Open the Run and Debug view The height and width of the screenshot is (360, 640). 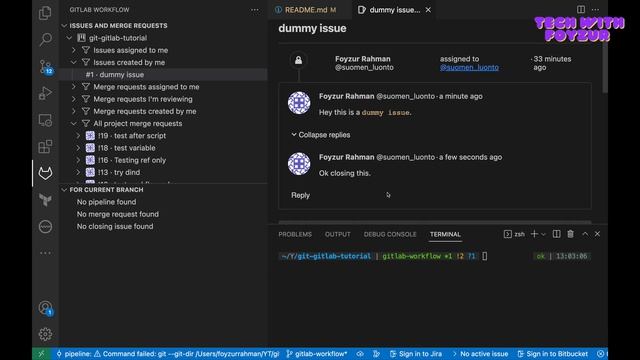(45, 93)
